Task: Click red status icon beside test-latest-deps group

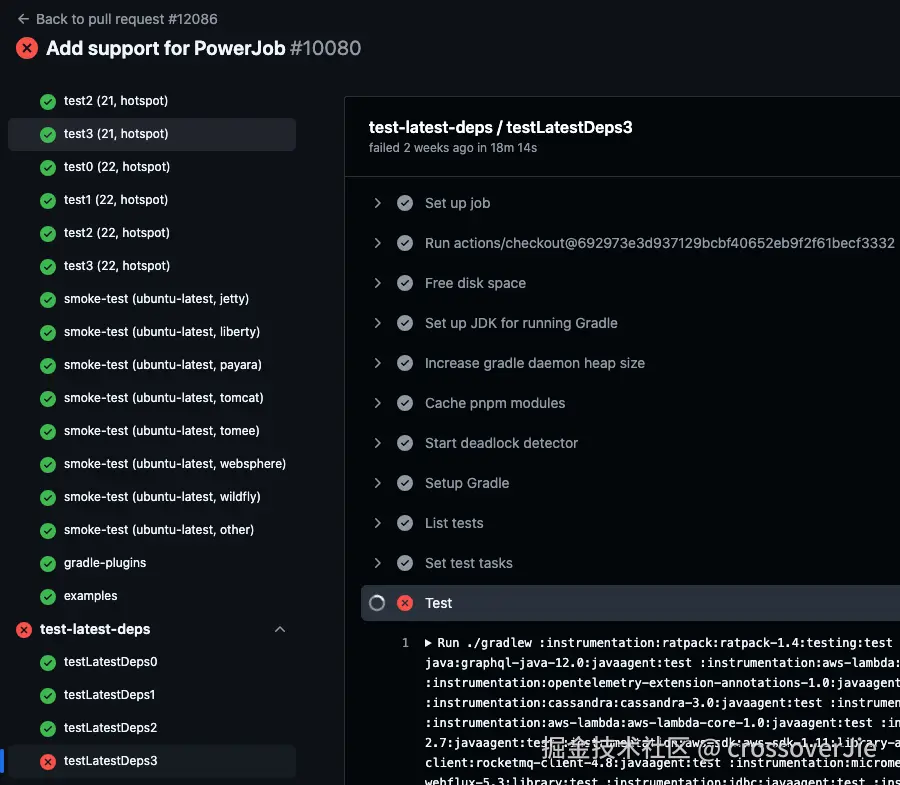Action: (x=24, y=630)
